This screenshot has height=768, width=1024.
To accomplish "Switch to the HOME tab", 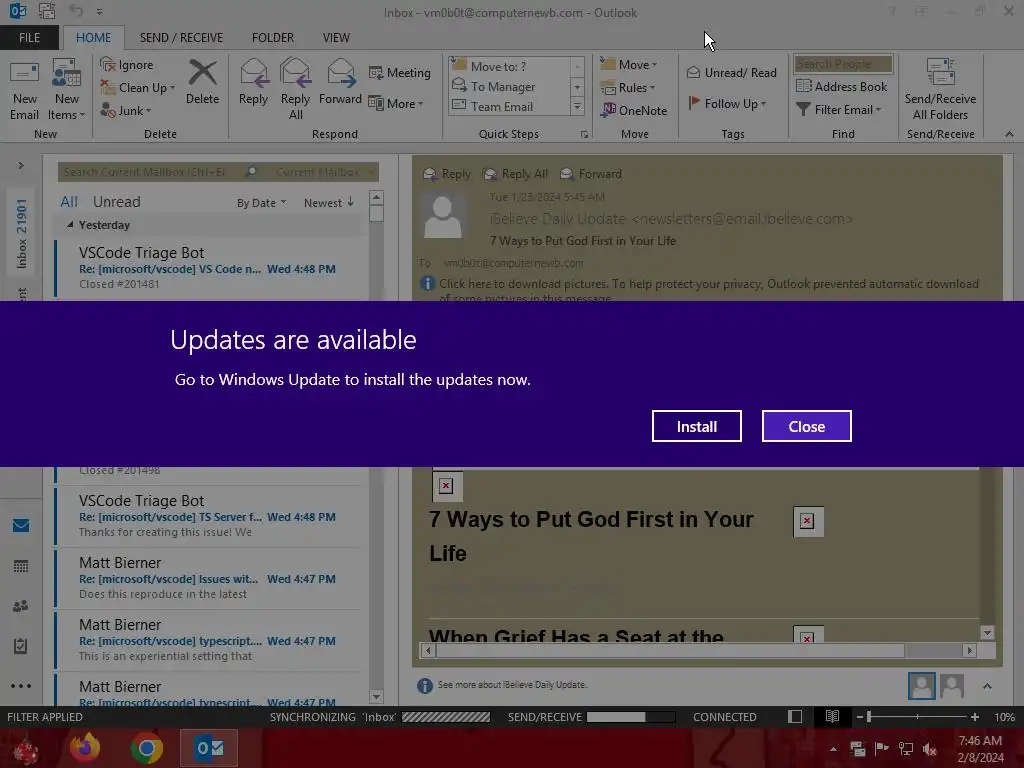I will coord(93,38).
